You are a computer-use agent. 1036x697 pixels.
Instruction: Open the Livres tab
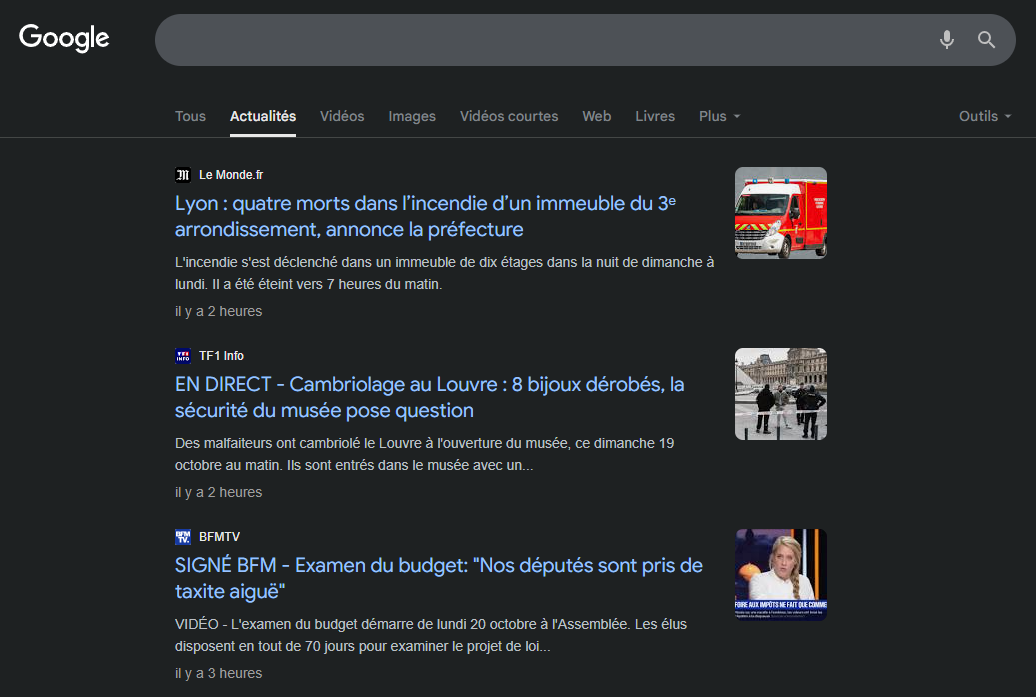click(655, 116)
